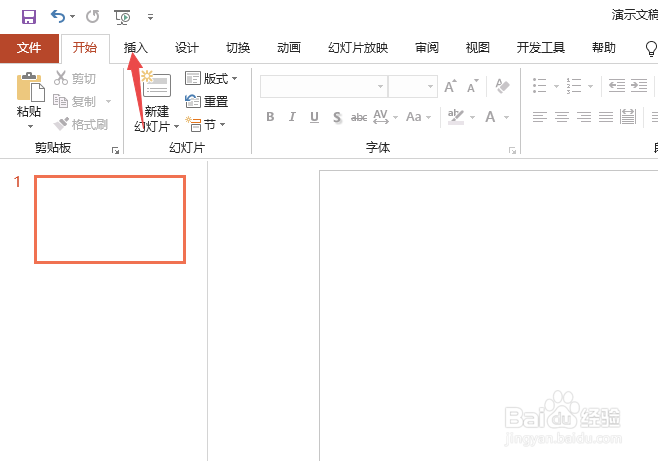Open Customize Quick Access Toolbar dropdown
The image size is (658, 461).
click(x=150, y=17)
